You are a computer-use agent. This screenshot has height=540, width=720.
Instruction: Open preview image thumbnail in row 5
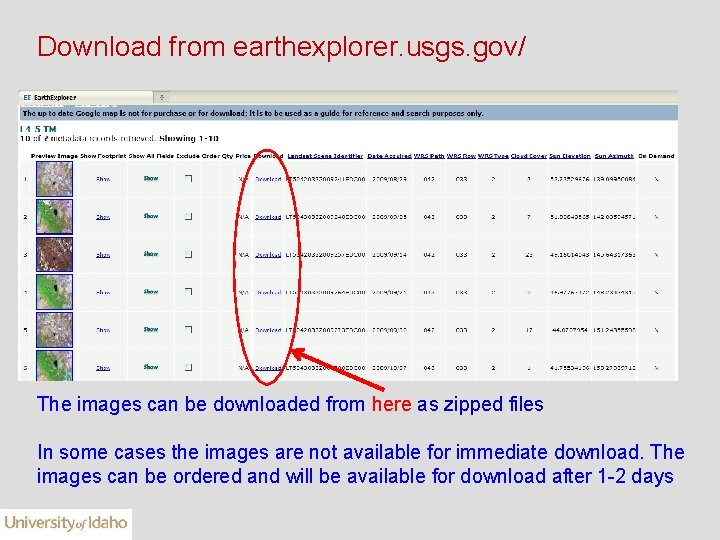click(x=54, y=330)
